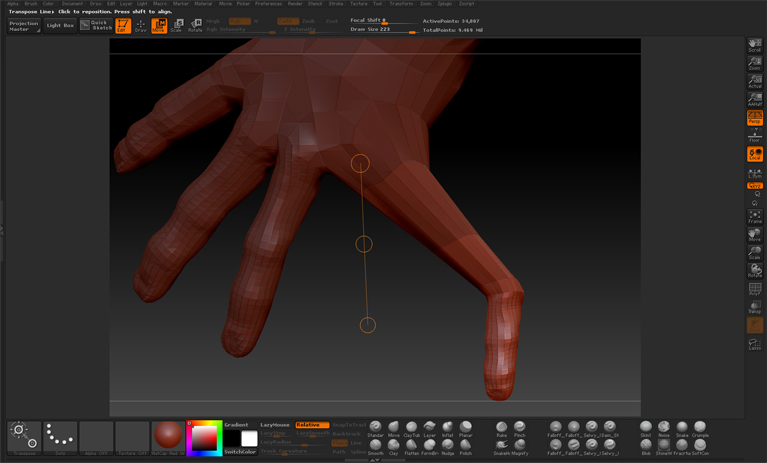Viewport: 767px width, 463px height.
Task: Toggle the Floor grid
Action: (754, 136)
